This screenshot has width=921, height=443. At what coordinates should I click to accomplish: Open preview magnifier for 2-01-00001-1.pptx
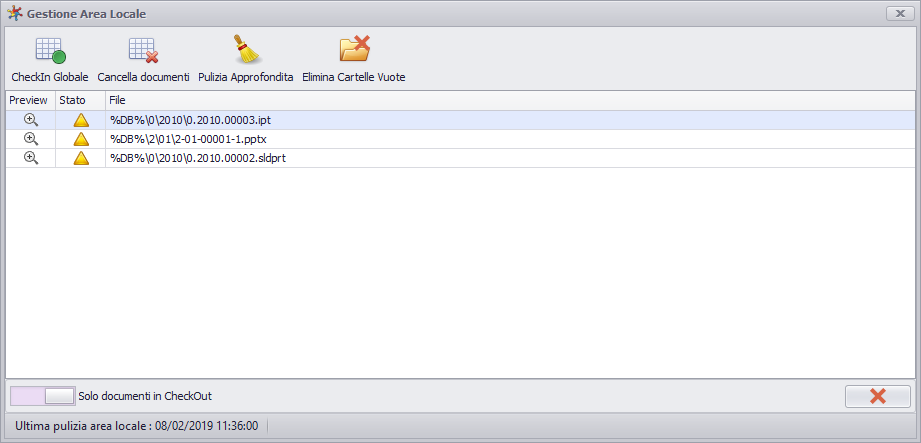31,139
